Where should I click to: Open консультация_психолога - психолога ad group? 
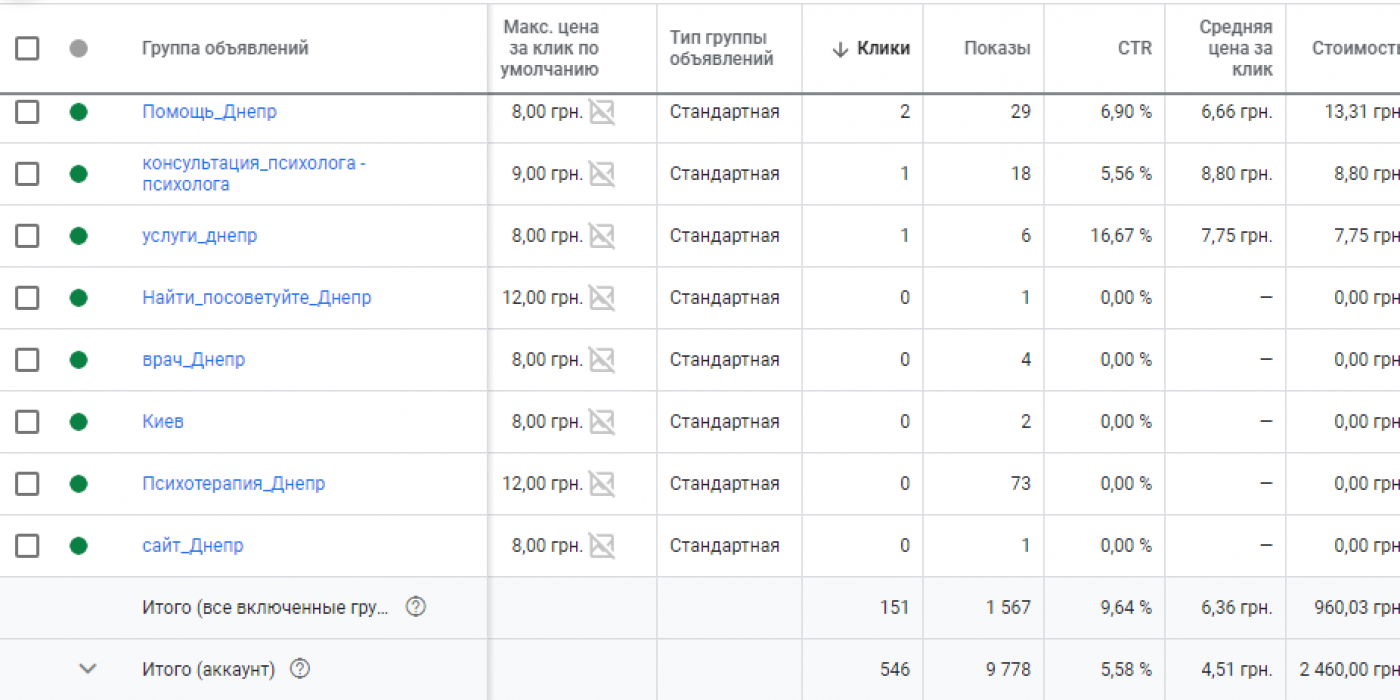254,174
